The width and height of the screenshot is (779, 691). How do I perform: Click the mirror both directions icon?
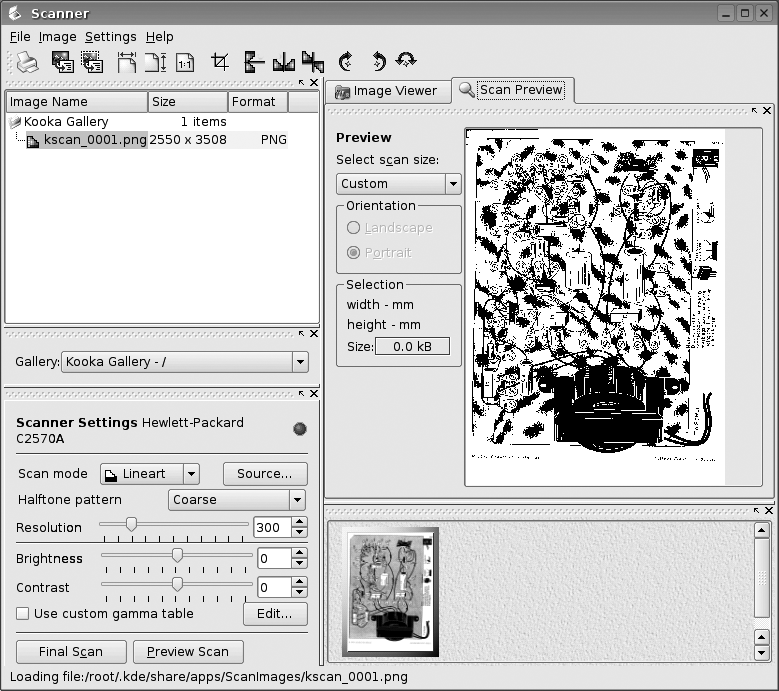pos(313,62)
